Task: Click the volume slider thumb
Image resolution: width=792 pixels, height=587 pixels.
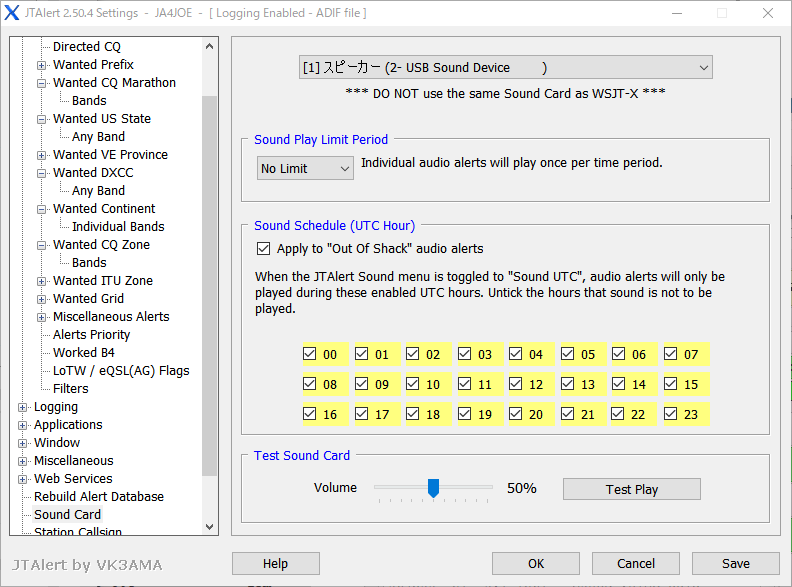Action: pos(433,488)
